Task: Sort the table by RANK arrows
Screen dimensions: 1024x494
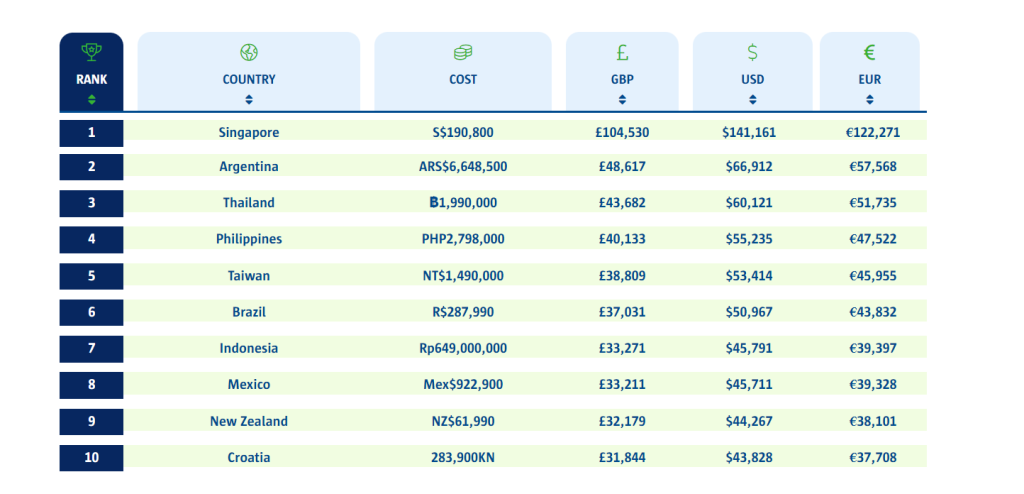Action: click(x=91, y=99)
